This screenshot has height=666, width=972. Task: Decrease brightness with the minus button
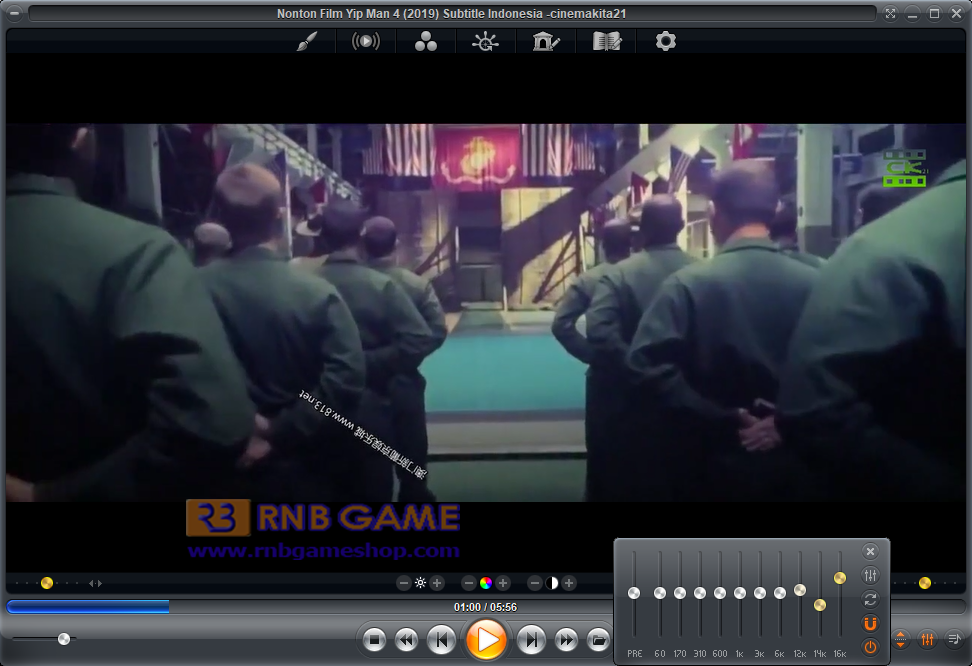click(404, 583)
